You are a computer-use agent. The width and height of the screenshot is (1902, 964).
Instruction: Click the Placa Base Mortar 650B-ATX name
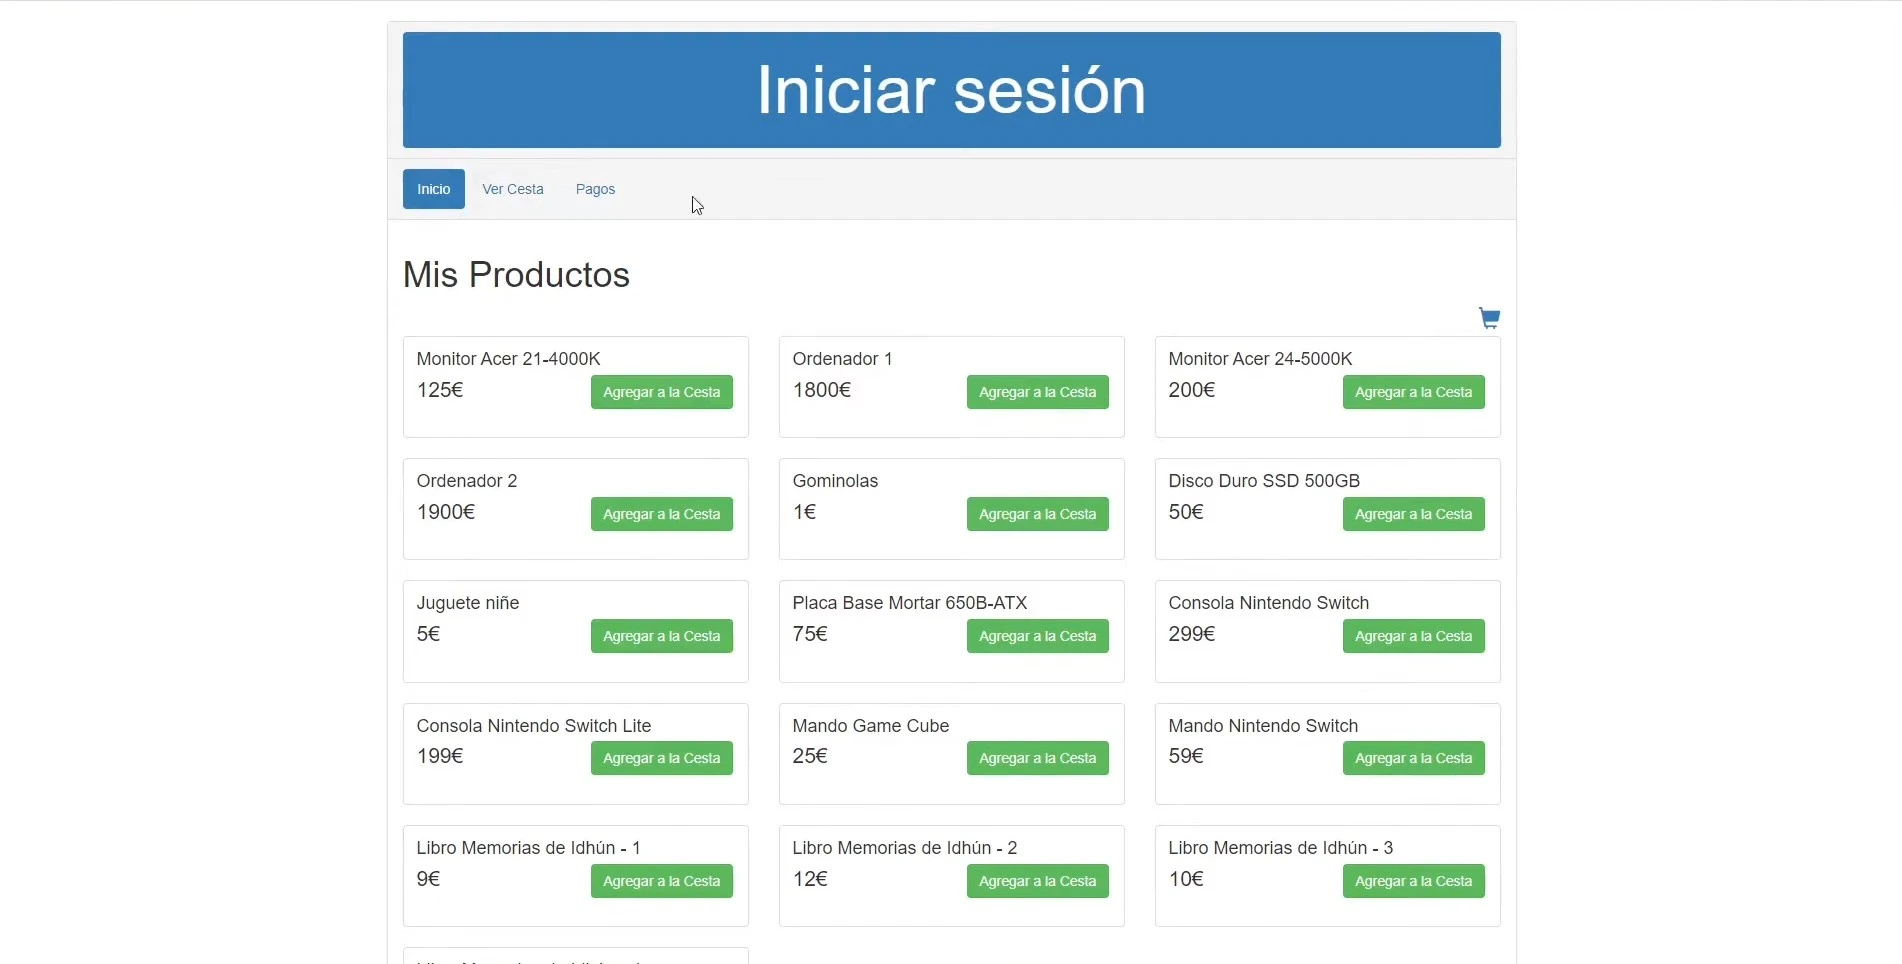tap(910, 603)
